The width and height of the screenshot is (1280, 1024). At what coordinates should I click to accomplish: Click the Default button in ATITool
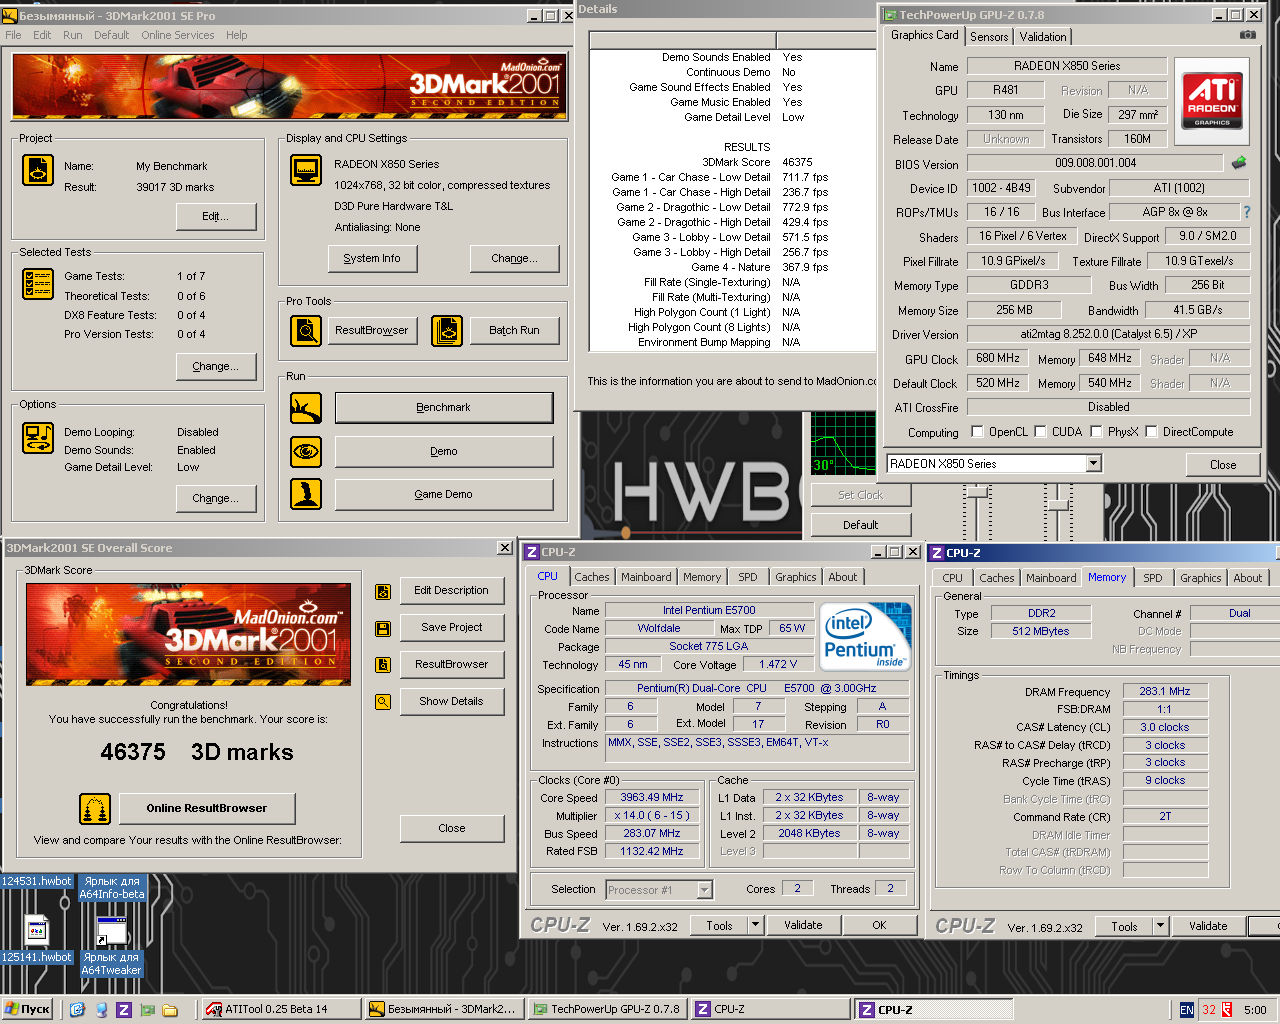pyautogui.click(x=861, y=525)
